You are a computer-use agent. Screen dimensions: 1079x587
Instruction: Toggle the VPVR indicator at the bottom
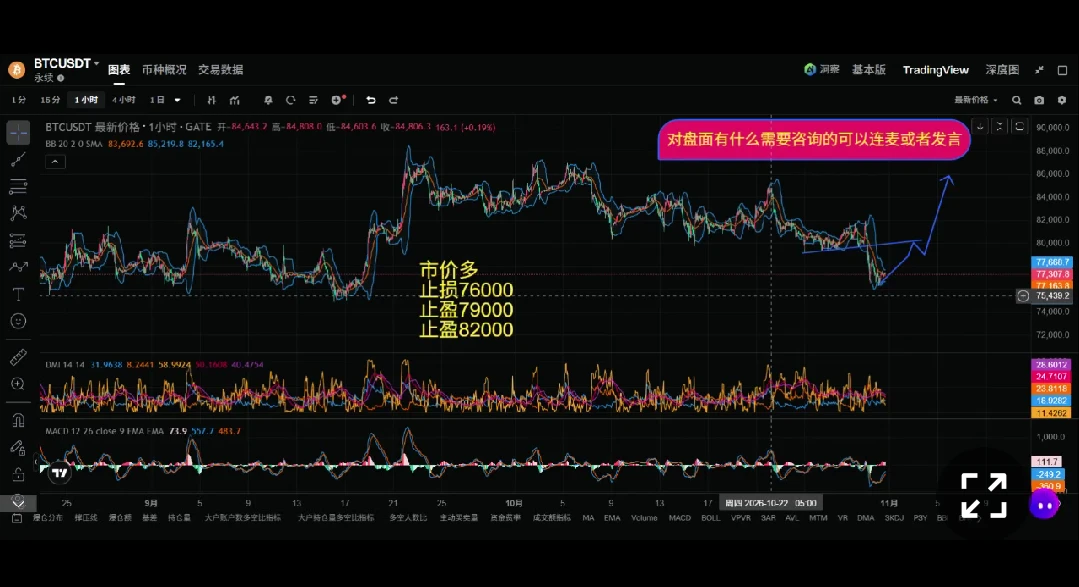[741, 518]
